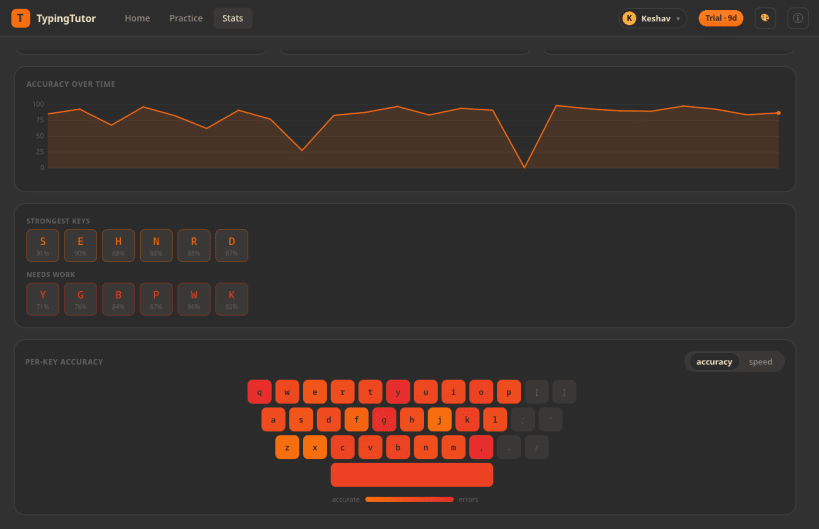Click the m key on heatmap keyboard

click(x=453, y=448)
